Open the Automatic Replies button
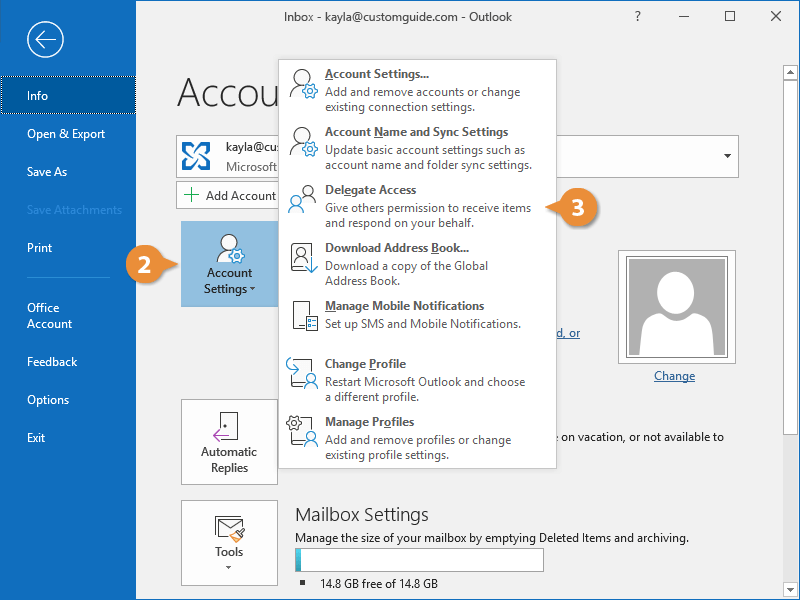 coord(229,443)
